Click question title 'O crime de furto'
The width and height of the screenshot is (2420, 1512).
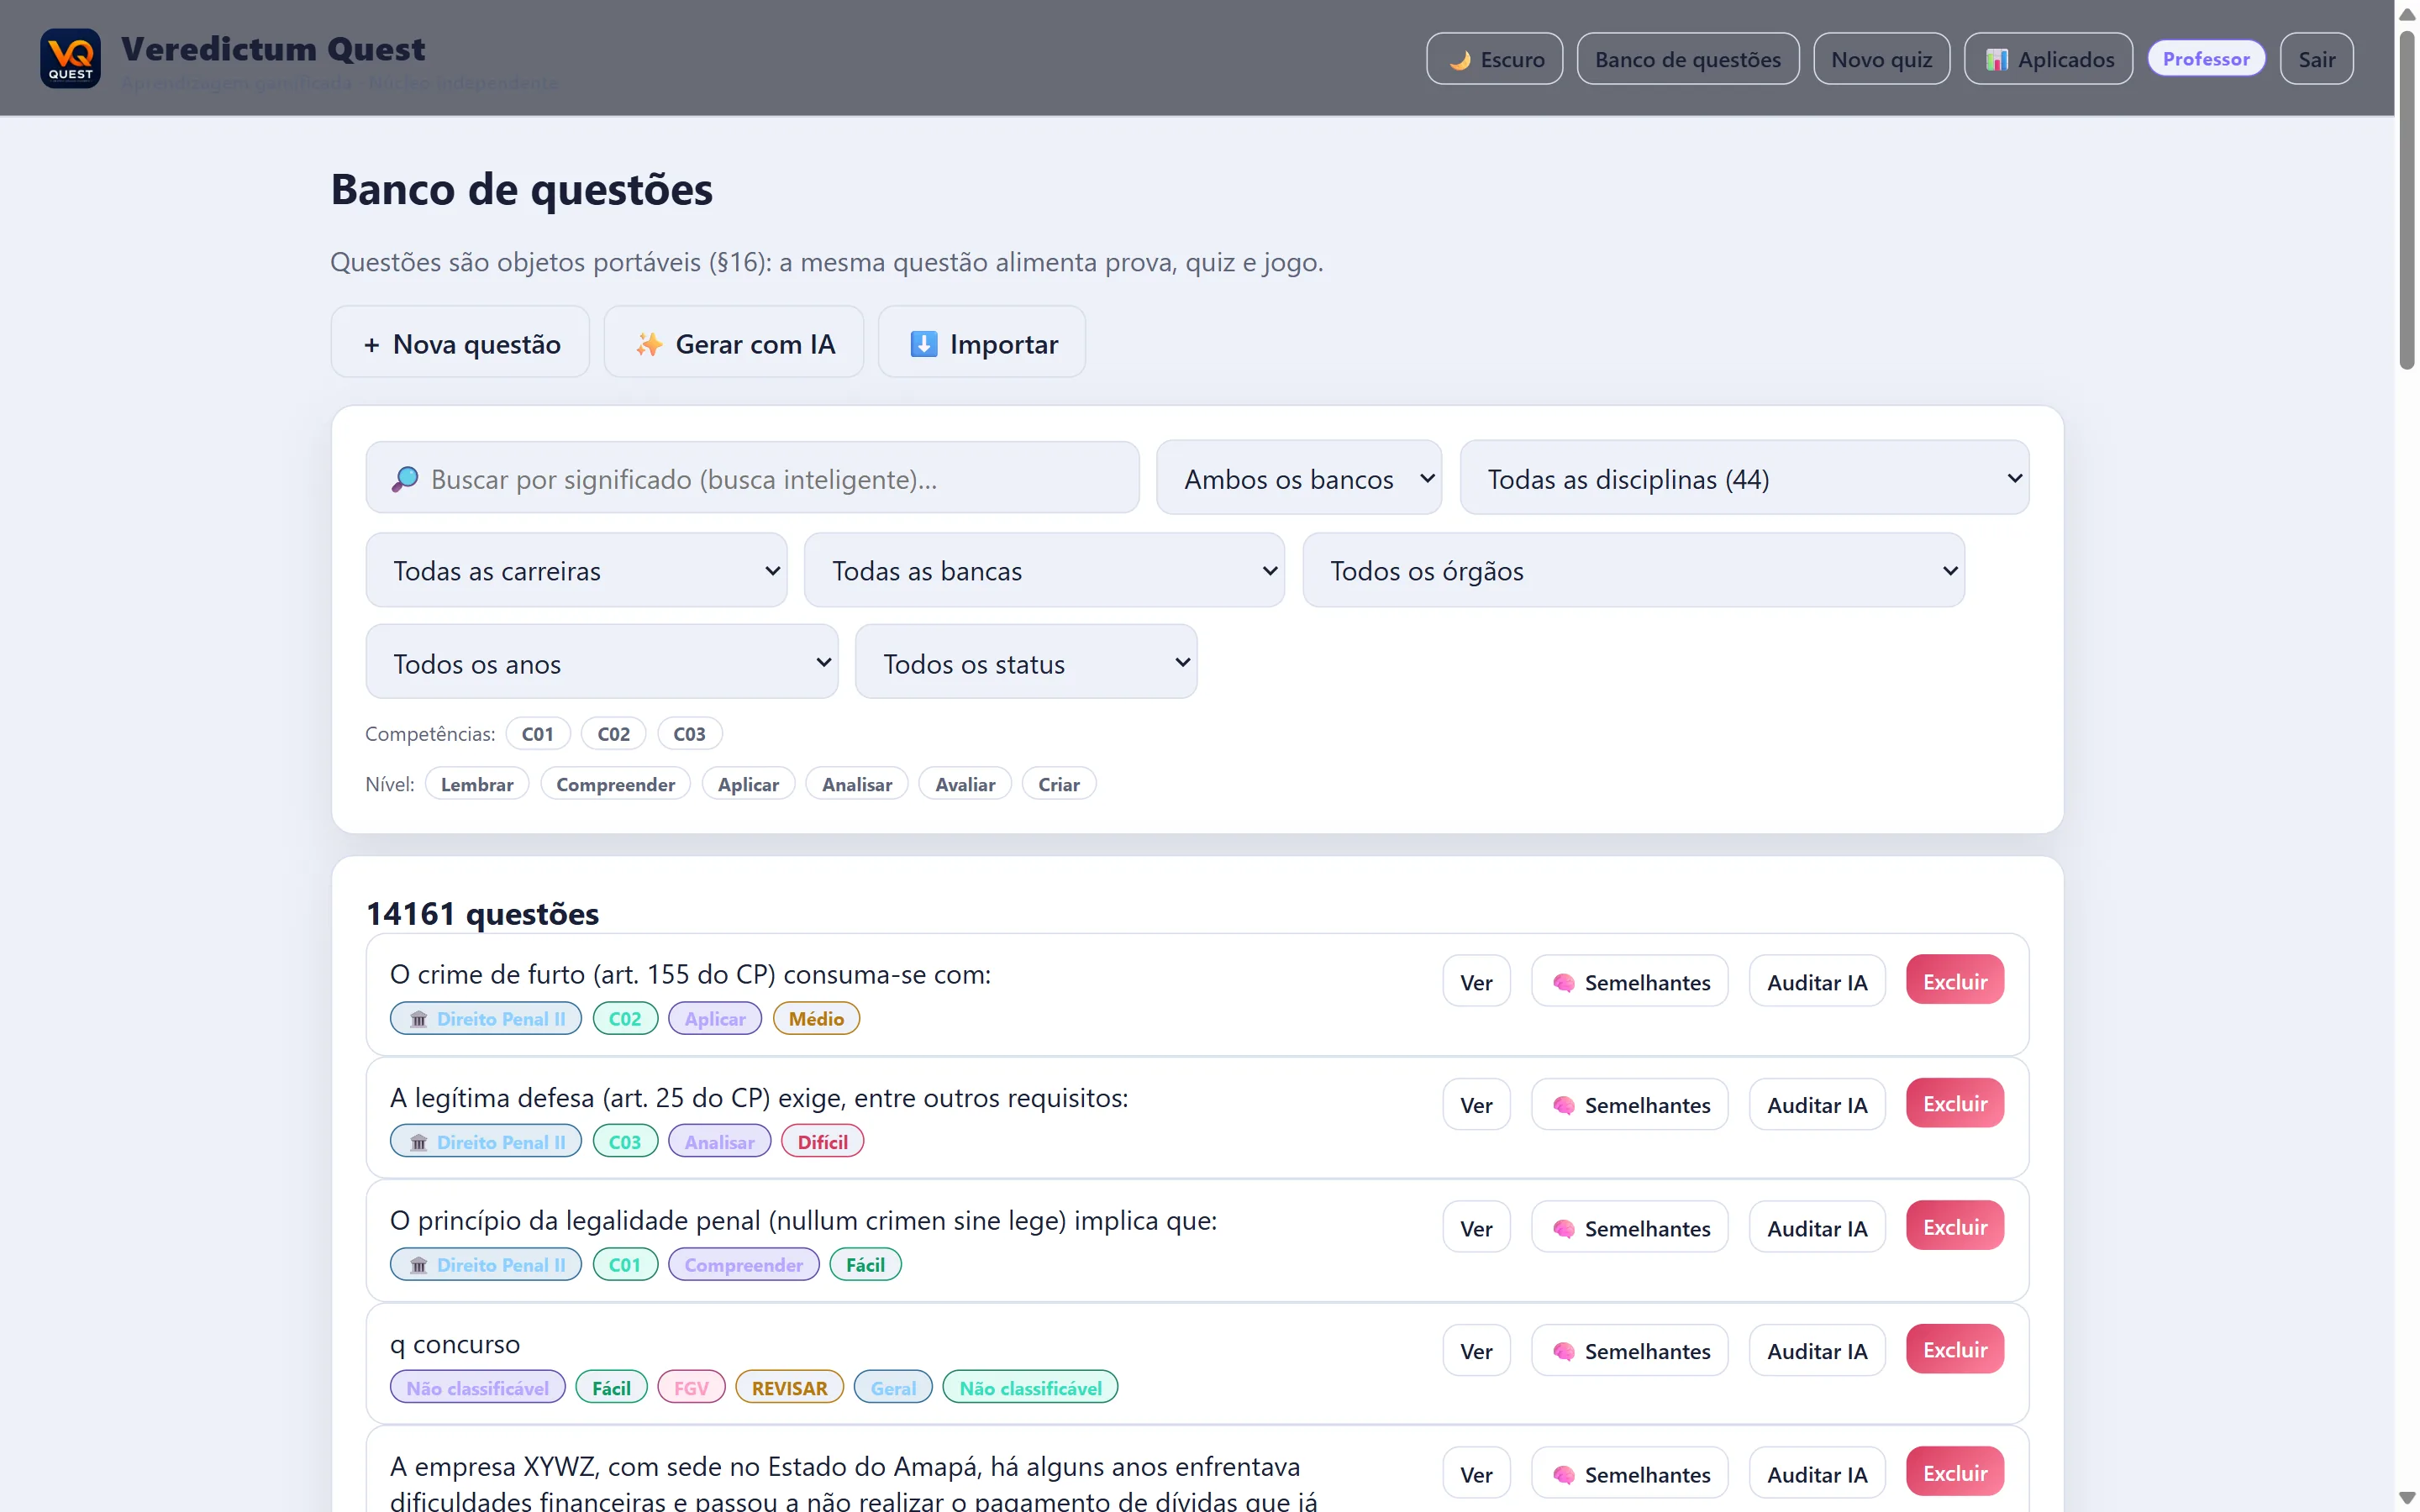690,974
